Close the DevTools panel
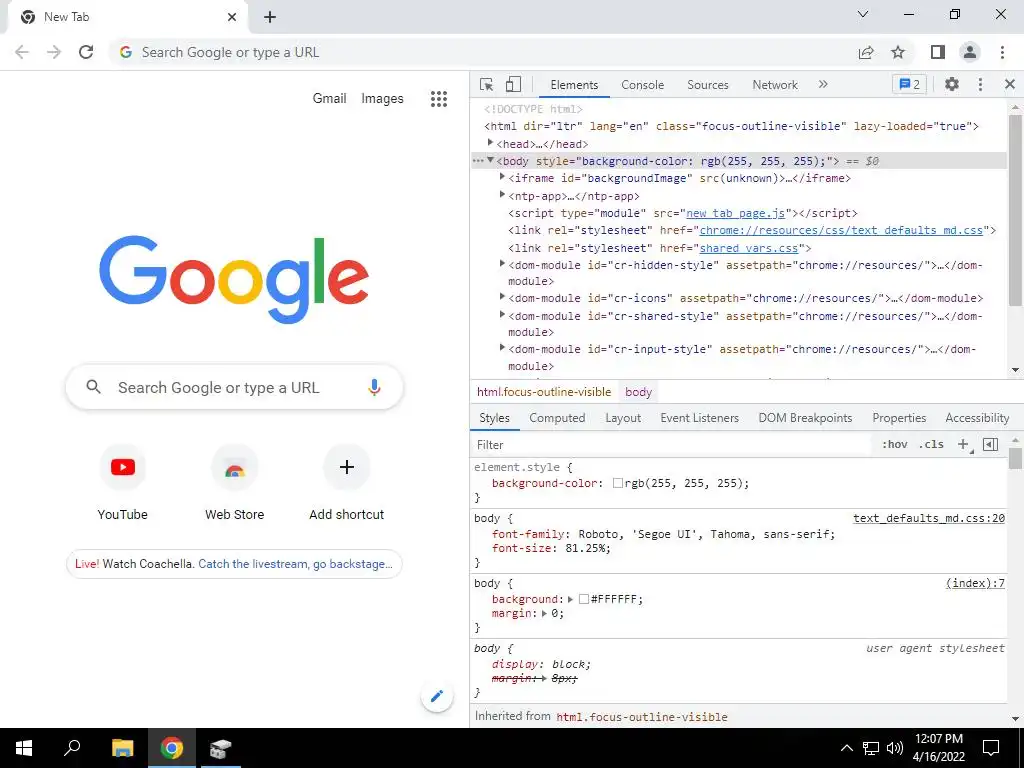The width and height of the screenshot is (1024, 768). pos(1010,84)
